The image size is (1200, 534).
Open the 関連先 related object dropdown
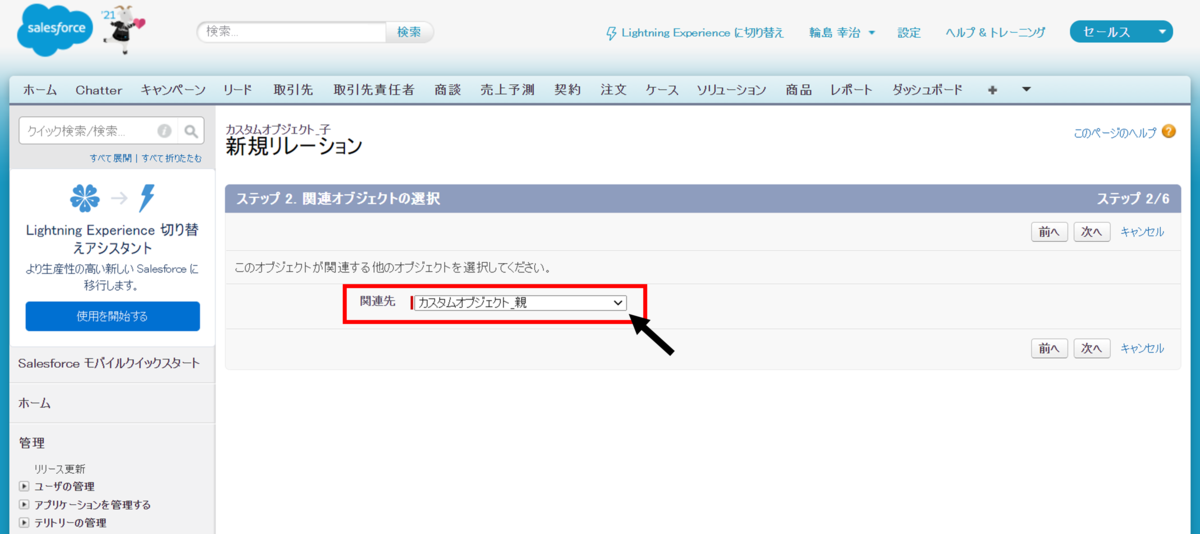tap(520, 303)
